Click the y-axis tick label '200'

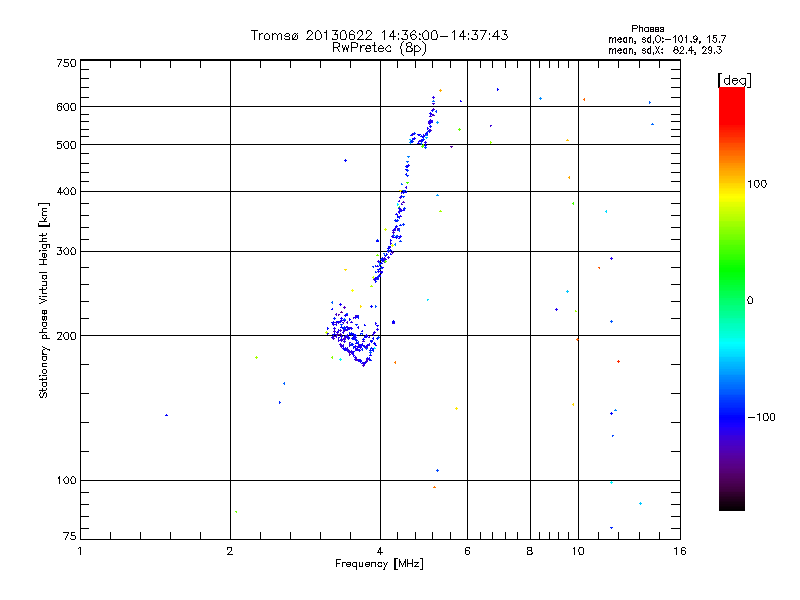point(66,336)
